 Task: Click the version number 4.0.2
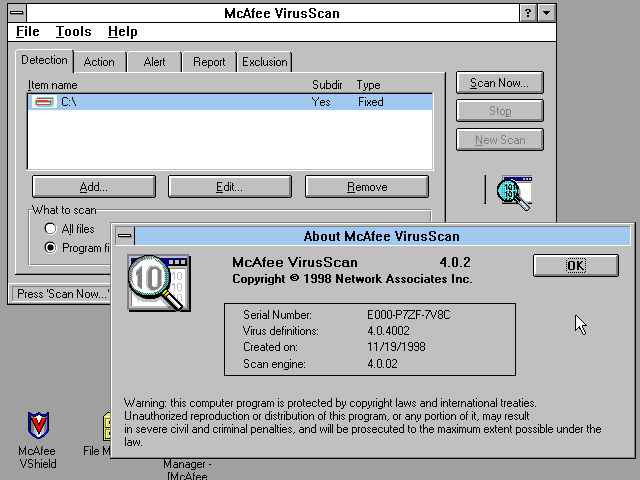455,262
